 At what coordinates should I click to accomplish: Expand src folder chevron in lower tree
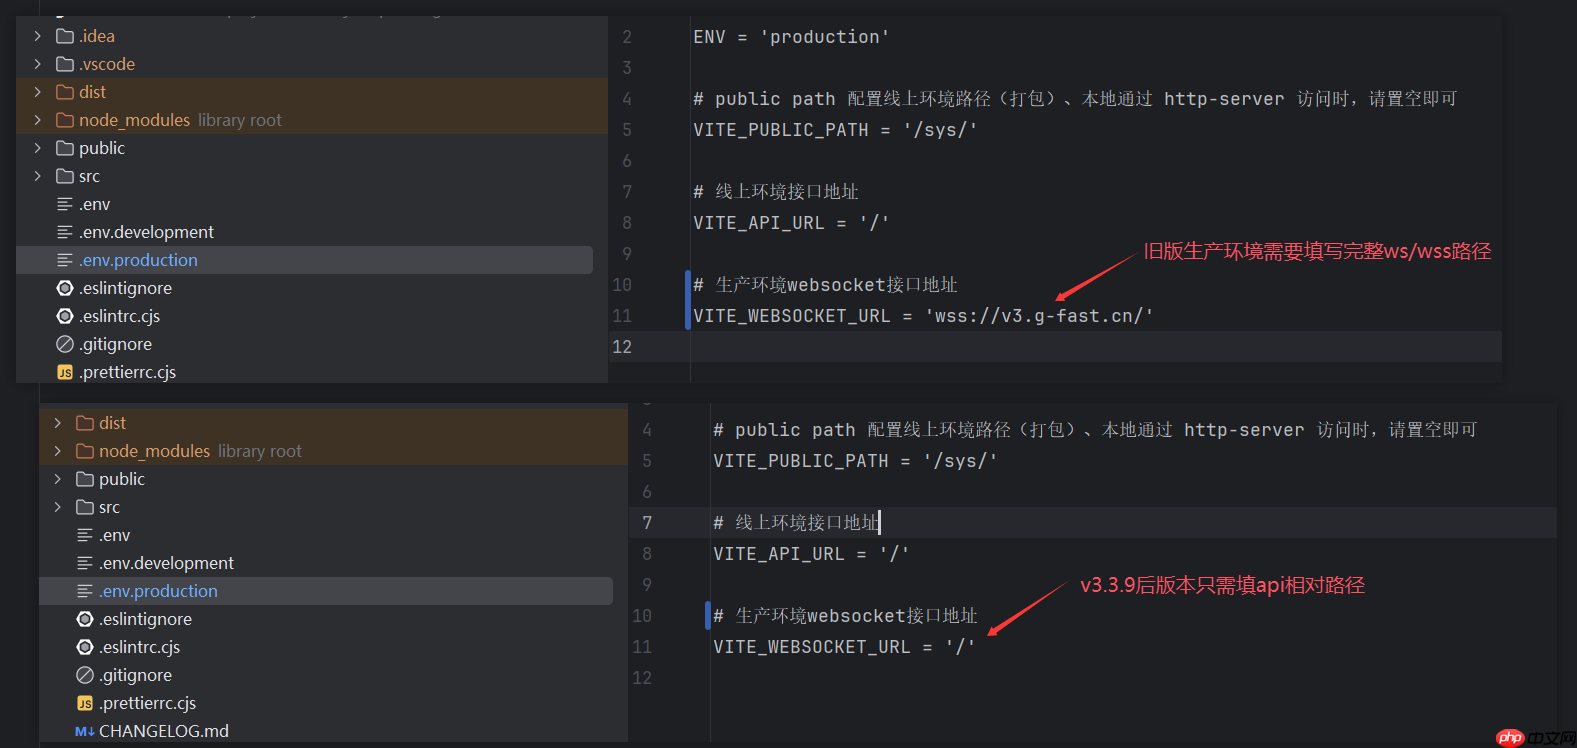coord(57,507)
